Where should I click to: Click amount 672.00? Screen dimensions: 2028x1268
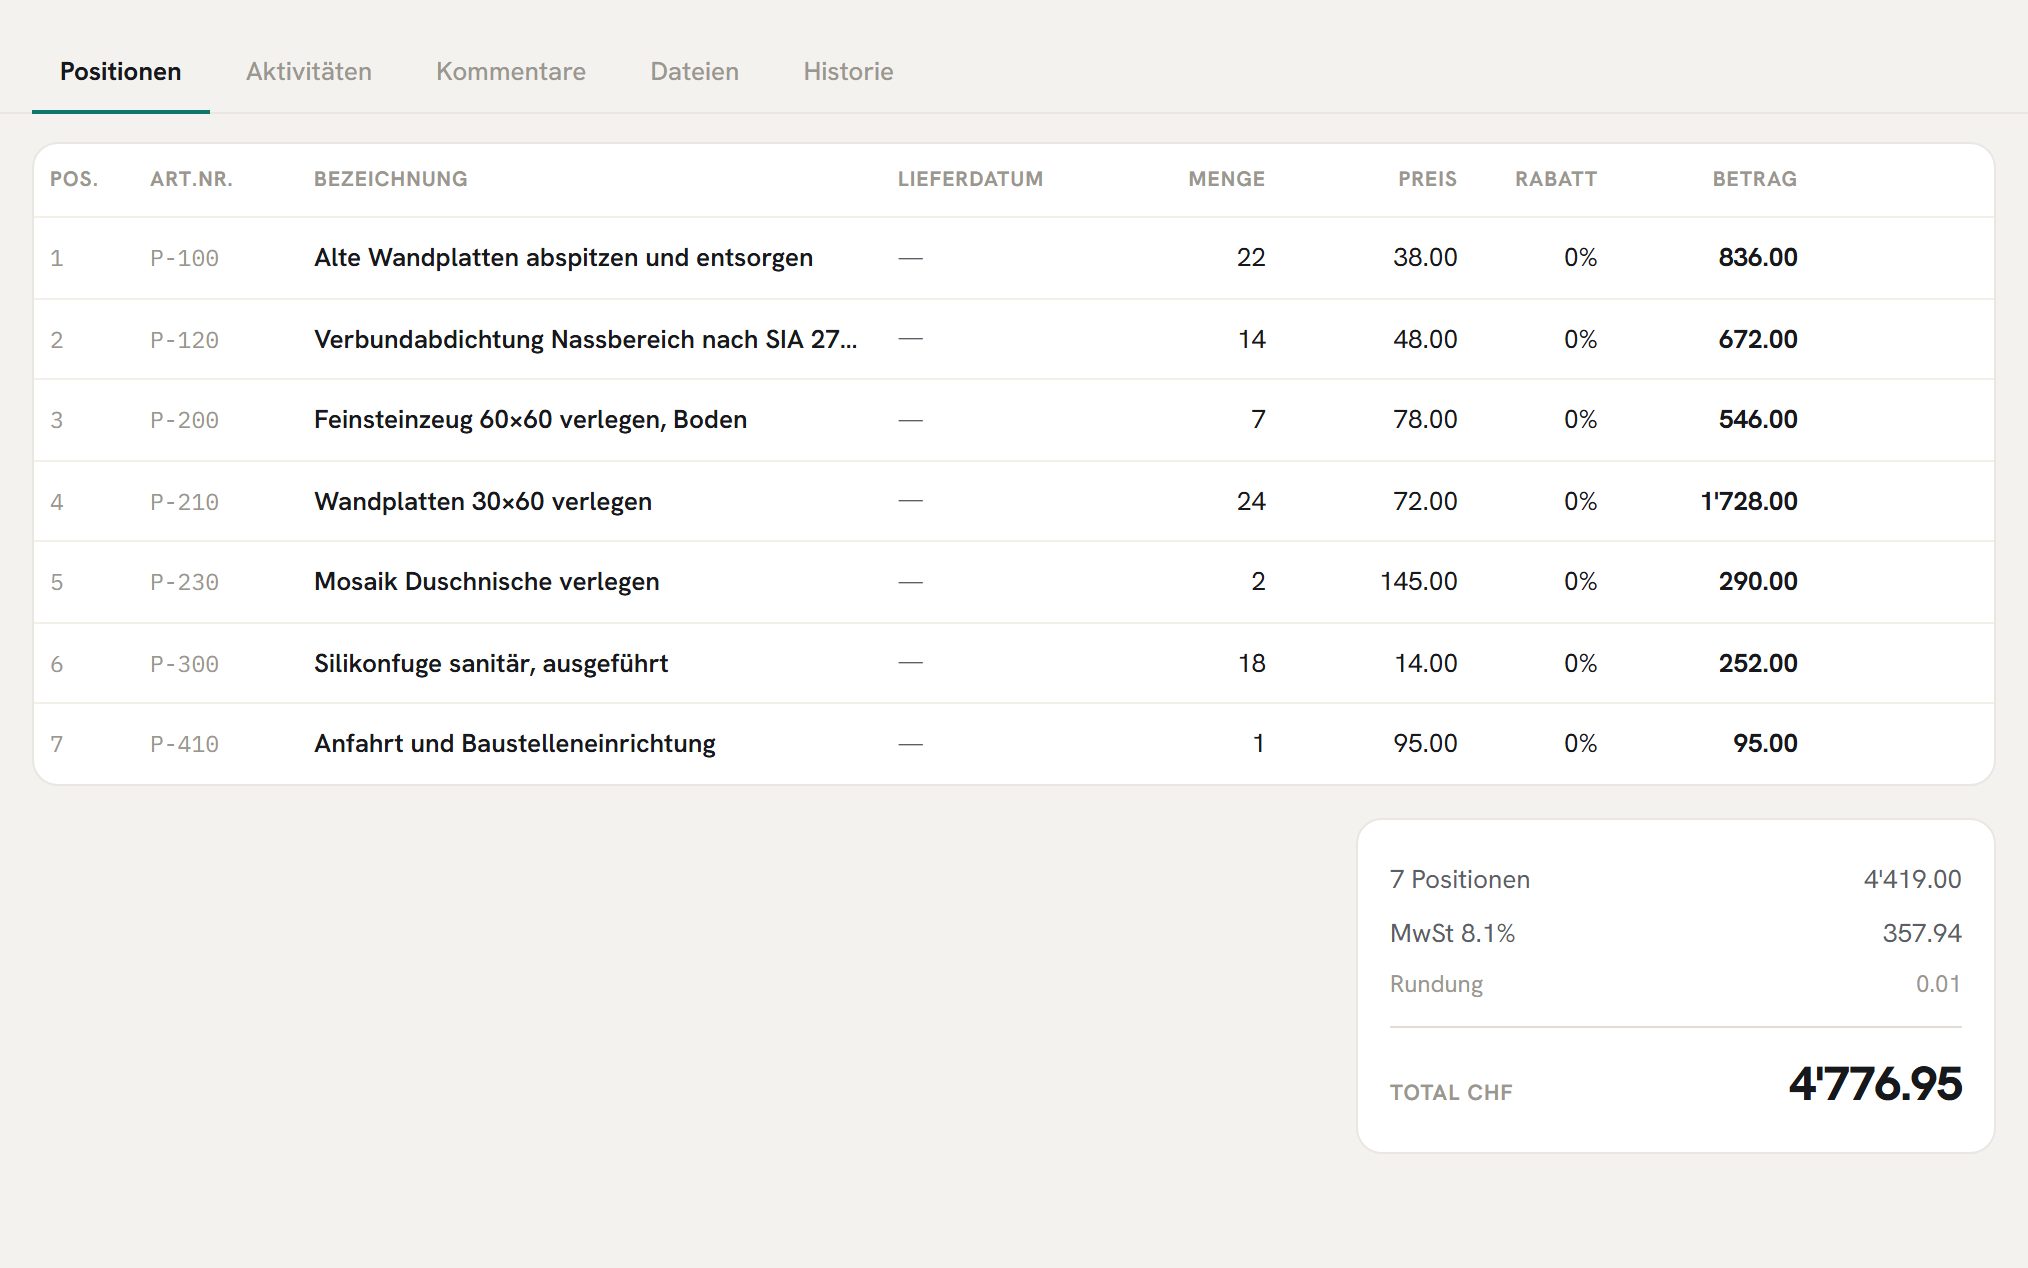point(1758,340)
